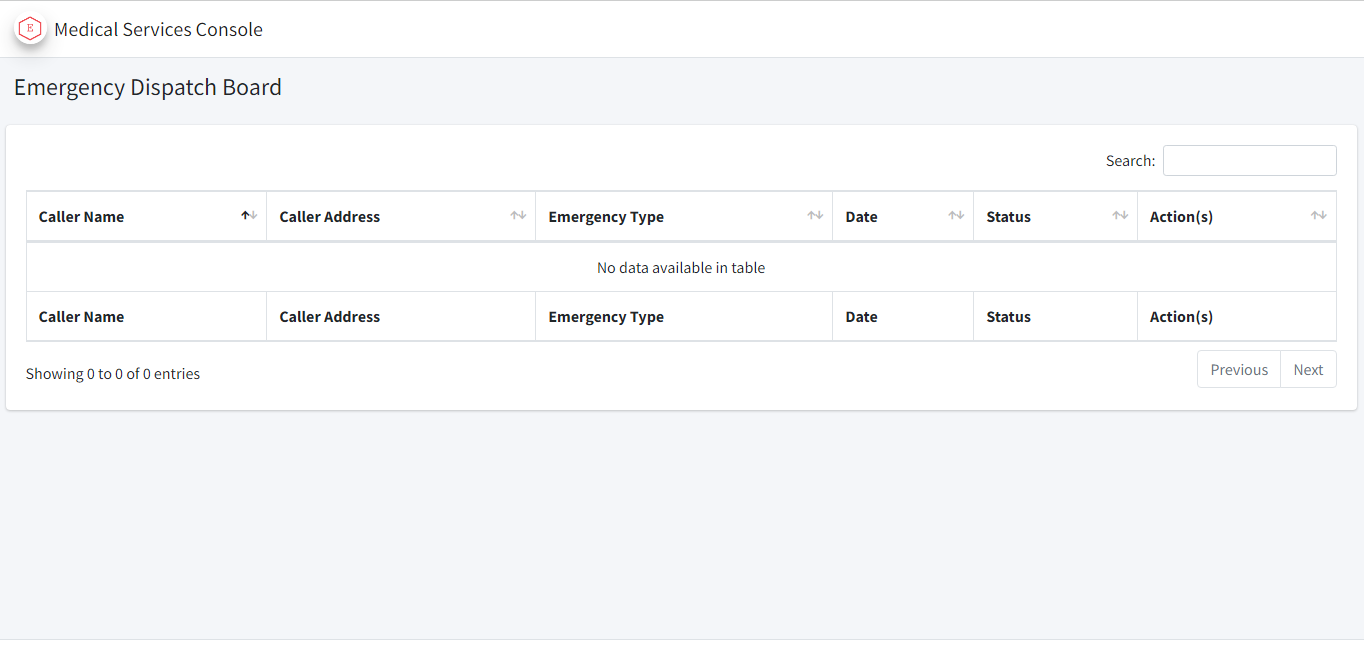1364x654 pixels.
Task: Click the Status label in table footer
Action: point(1008,317)
